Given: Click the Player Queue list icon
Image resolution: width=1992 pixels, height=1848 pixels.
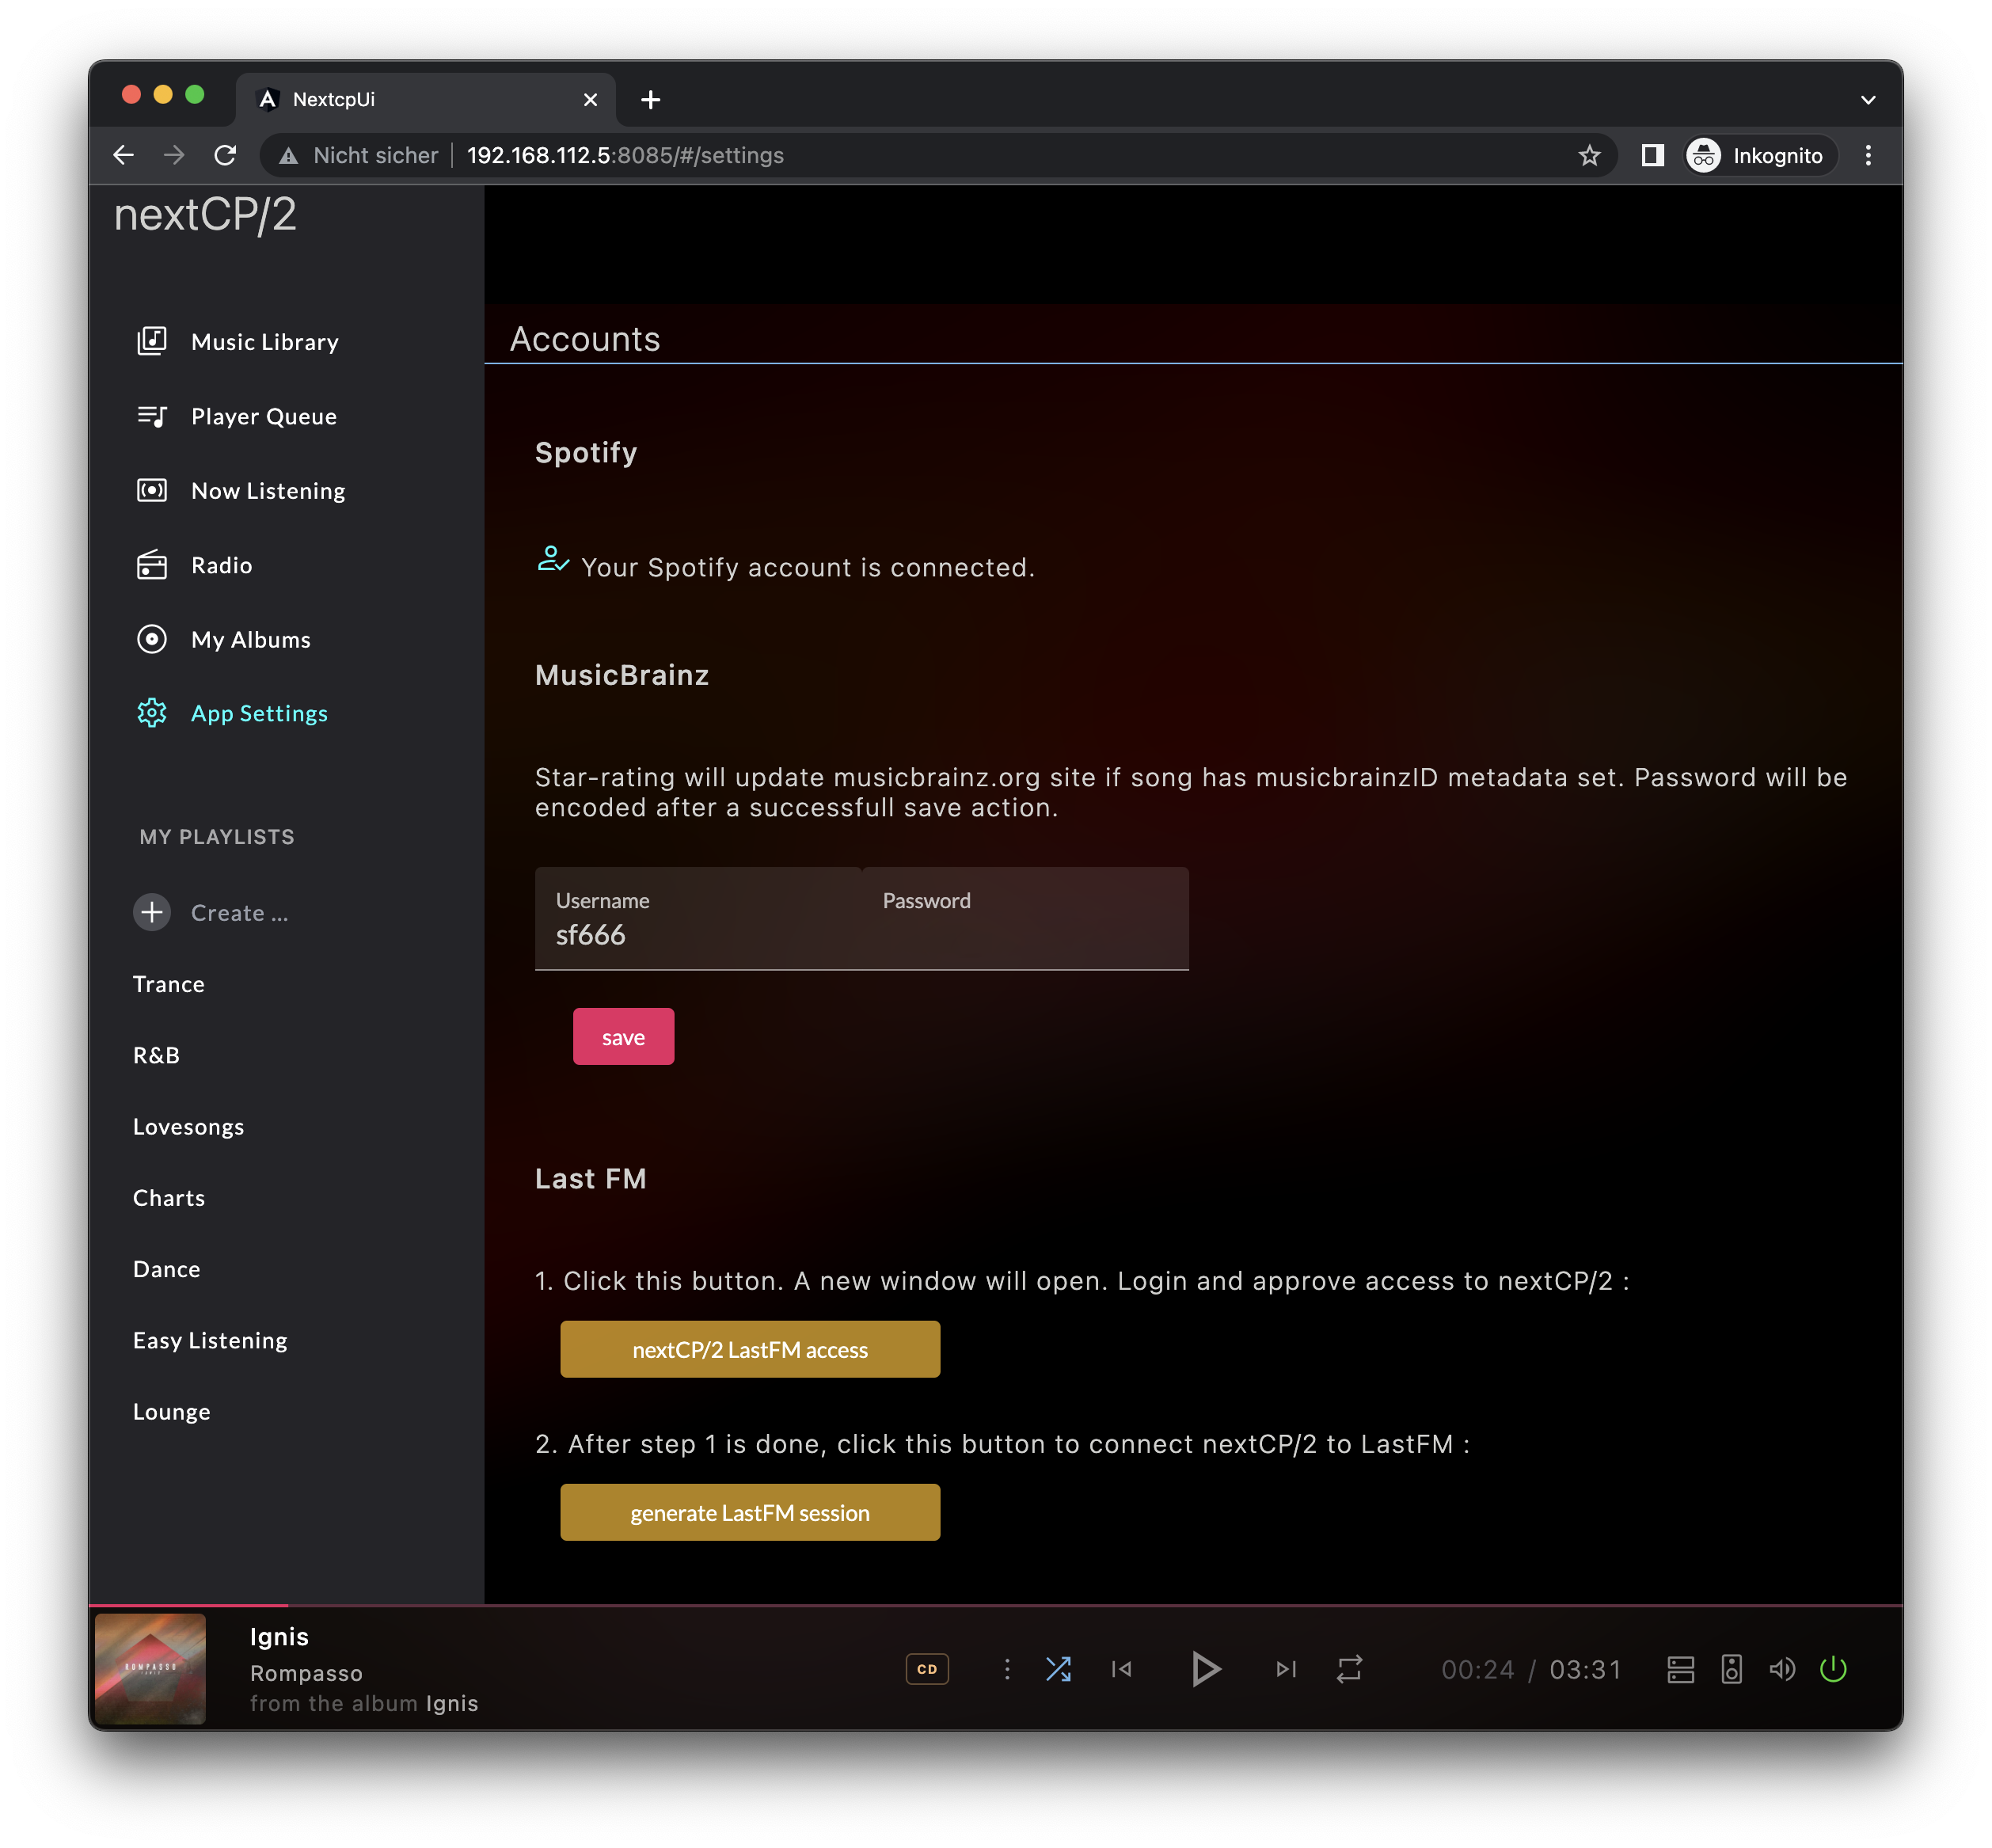Looking at the screenshot, I should [152, 416].
